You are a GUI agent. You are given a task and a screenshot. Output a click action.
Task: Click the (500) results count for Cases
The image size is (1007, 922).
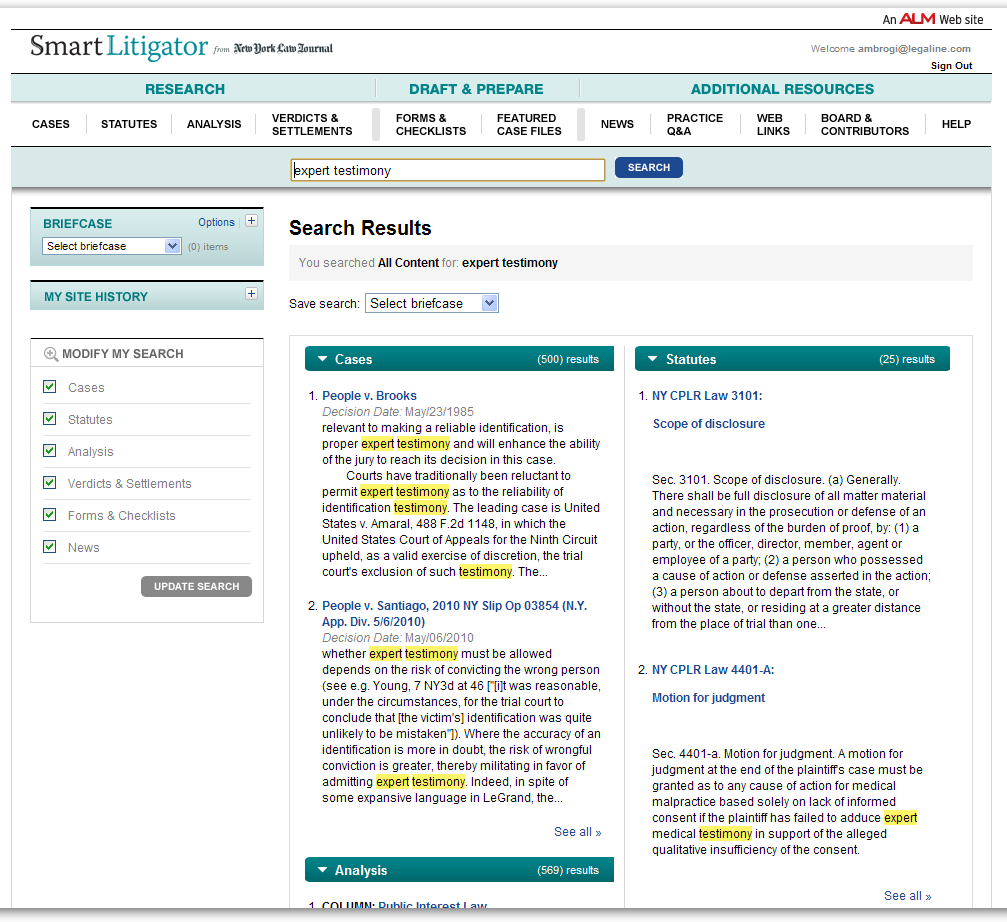(568, 360)
